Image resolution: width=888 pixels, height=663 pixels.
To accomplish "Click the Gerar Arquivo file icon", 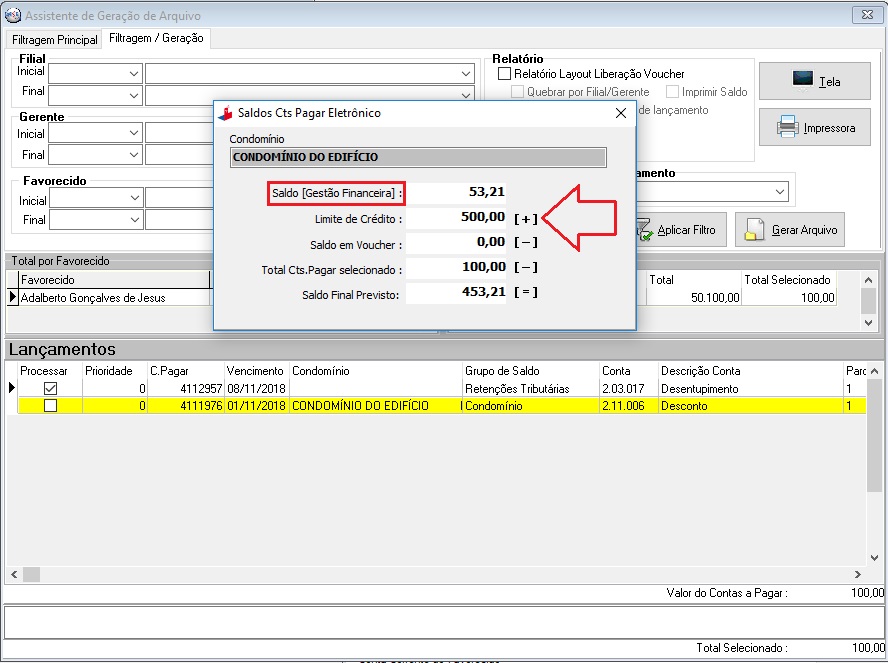I will pyautogui.click(x=753, y=230).
